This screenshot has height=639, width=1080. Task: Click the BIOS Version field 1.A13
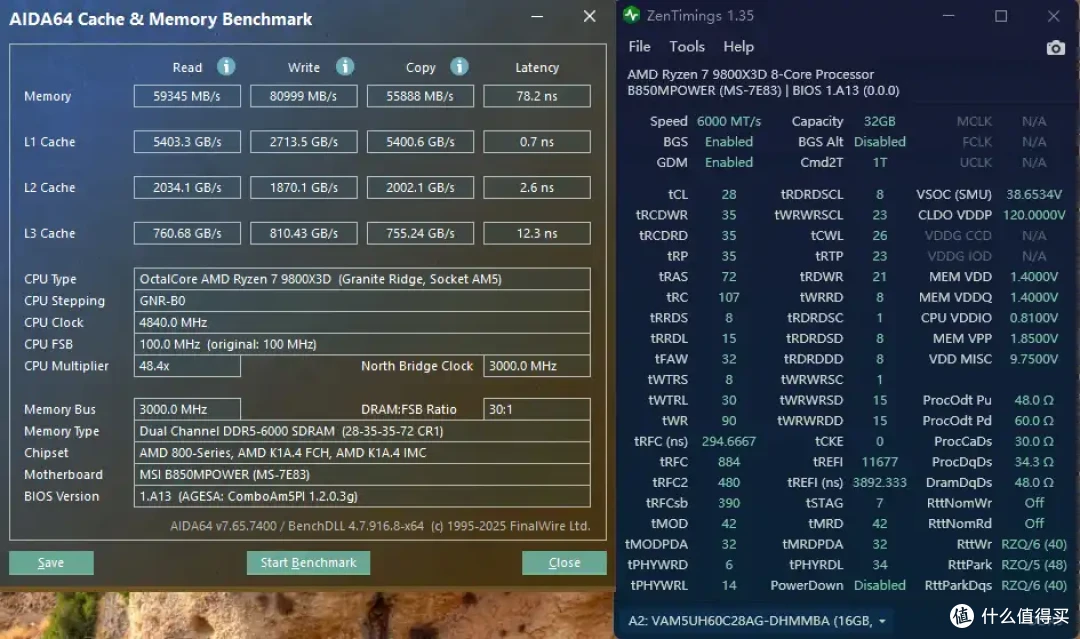tap(362, 496)
